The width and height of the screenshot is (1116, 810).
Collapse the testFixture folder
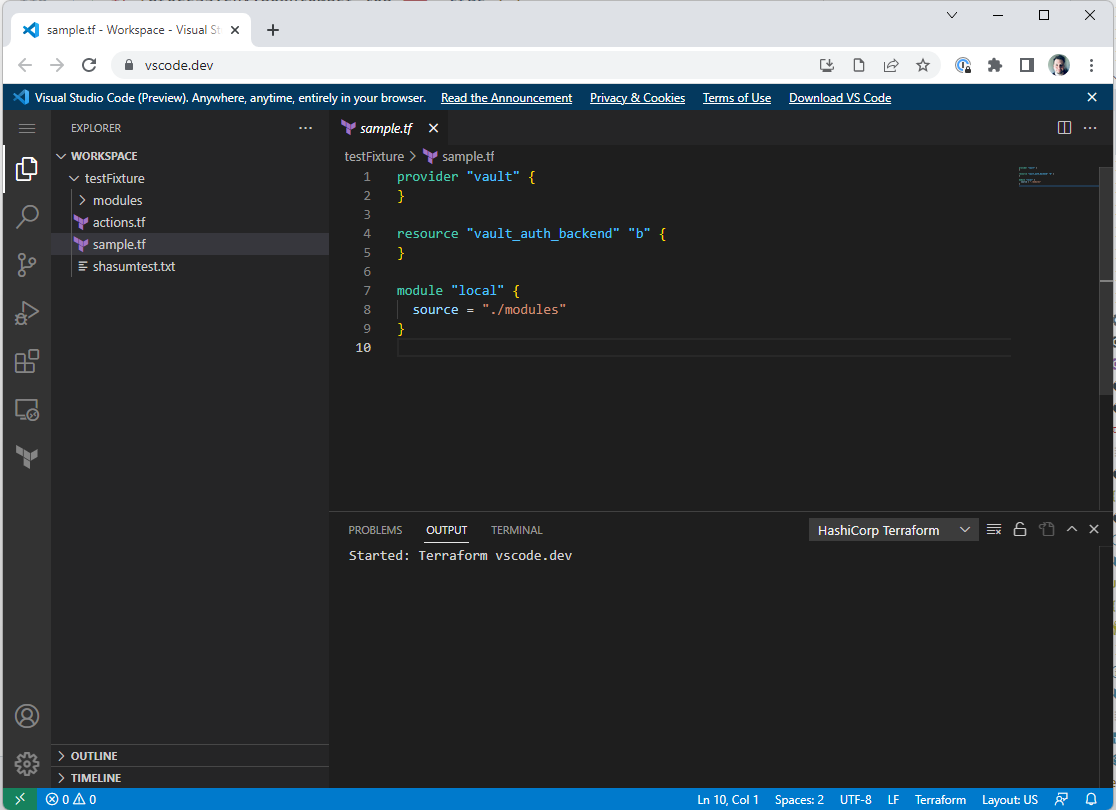click(190, 178)
